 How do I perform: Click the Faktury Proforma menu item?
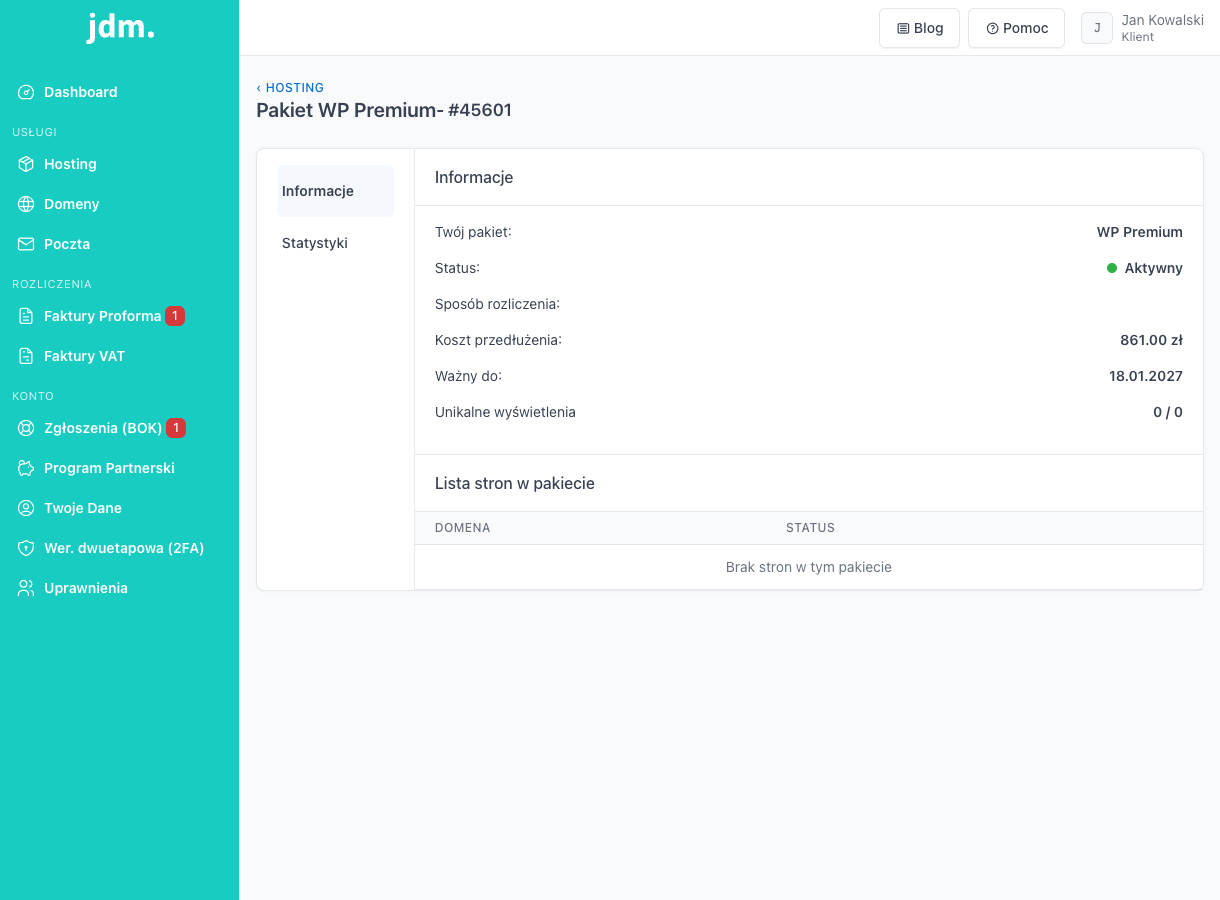coord(101,316)
